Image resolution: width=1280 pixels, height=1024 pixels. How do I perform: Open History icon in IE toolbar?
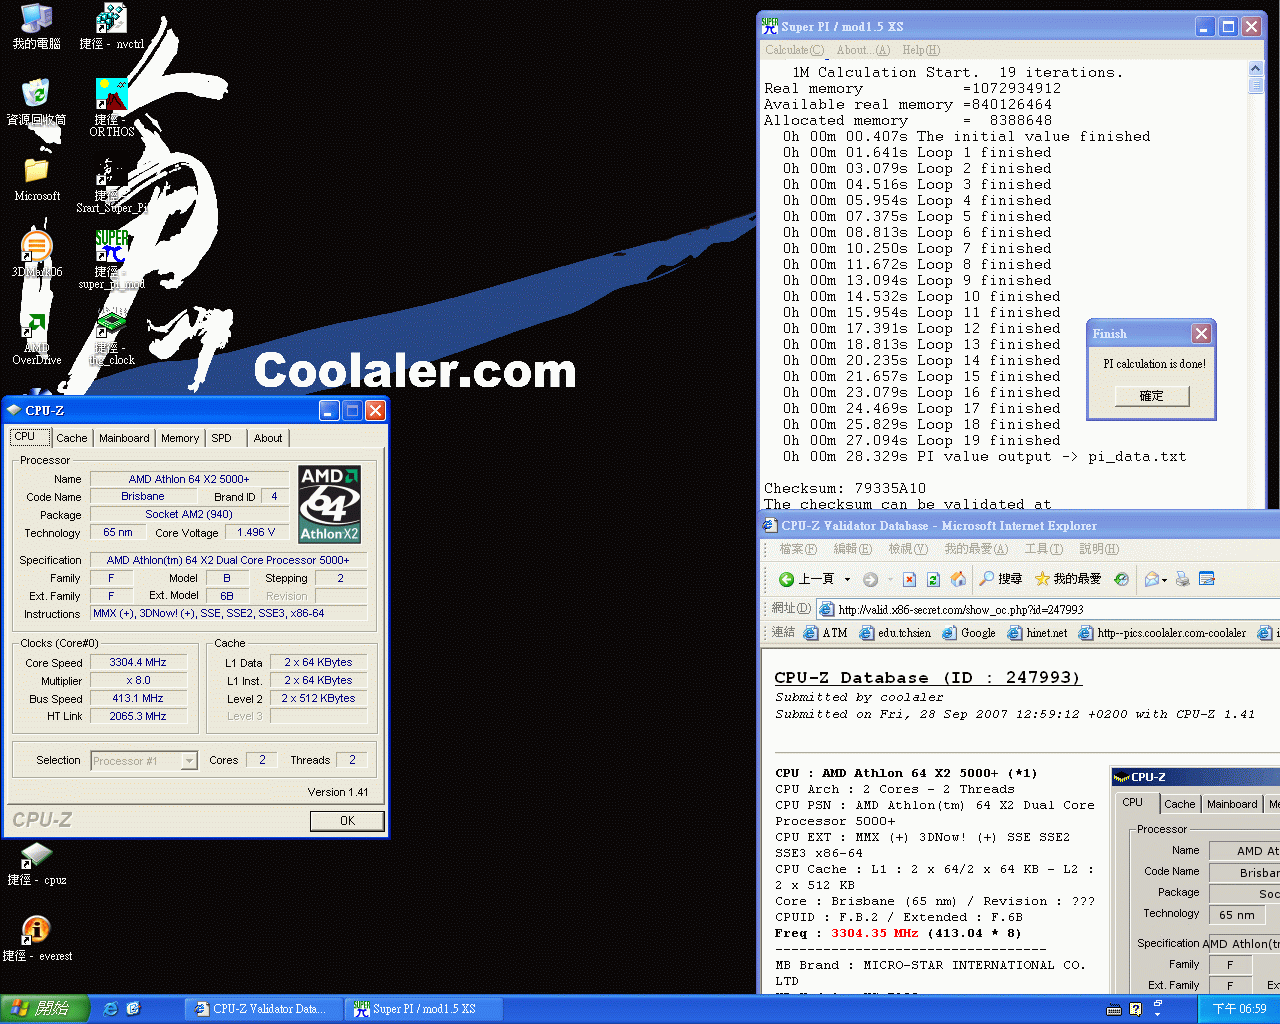click(x=1121, y=579)
